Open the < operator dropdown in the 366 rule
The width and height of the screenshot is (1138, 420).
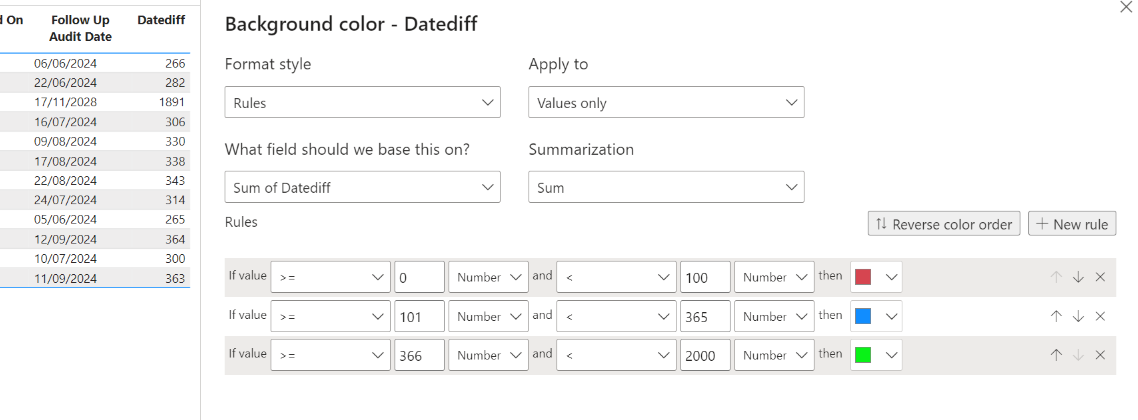(x=616, y=355)
